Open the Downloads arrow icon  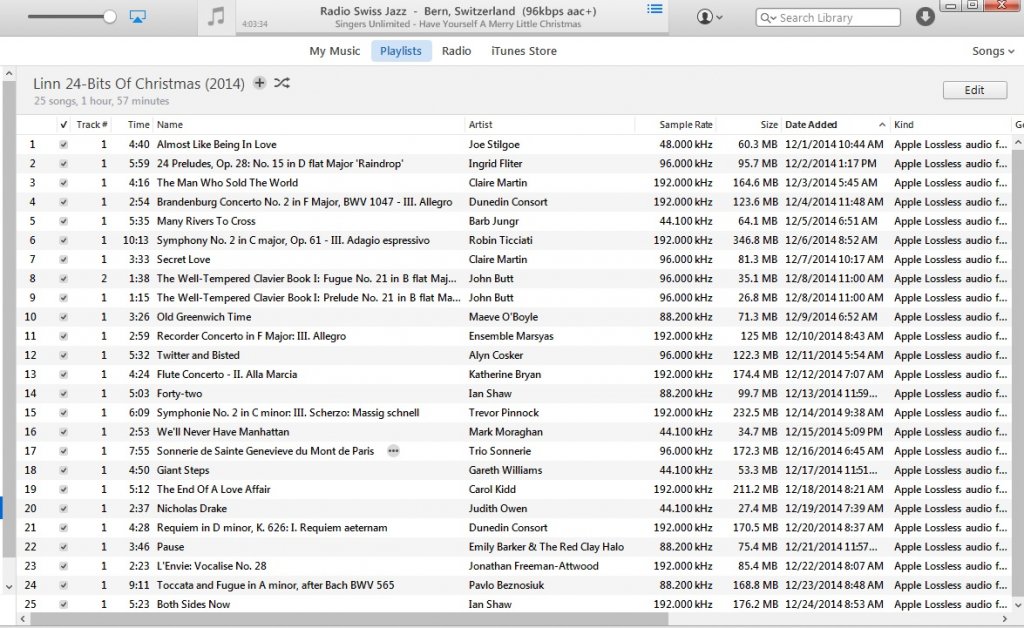pos(925,17)
